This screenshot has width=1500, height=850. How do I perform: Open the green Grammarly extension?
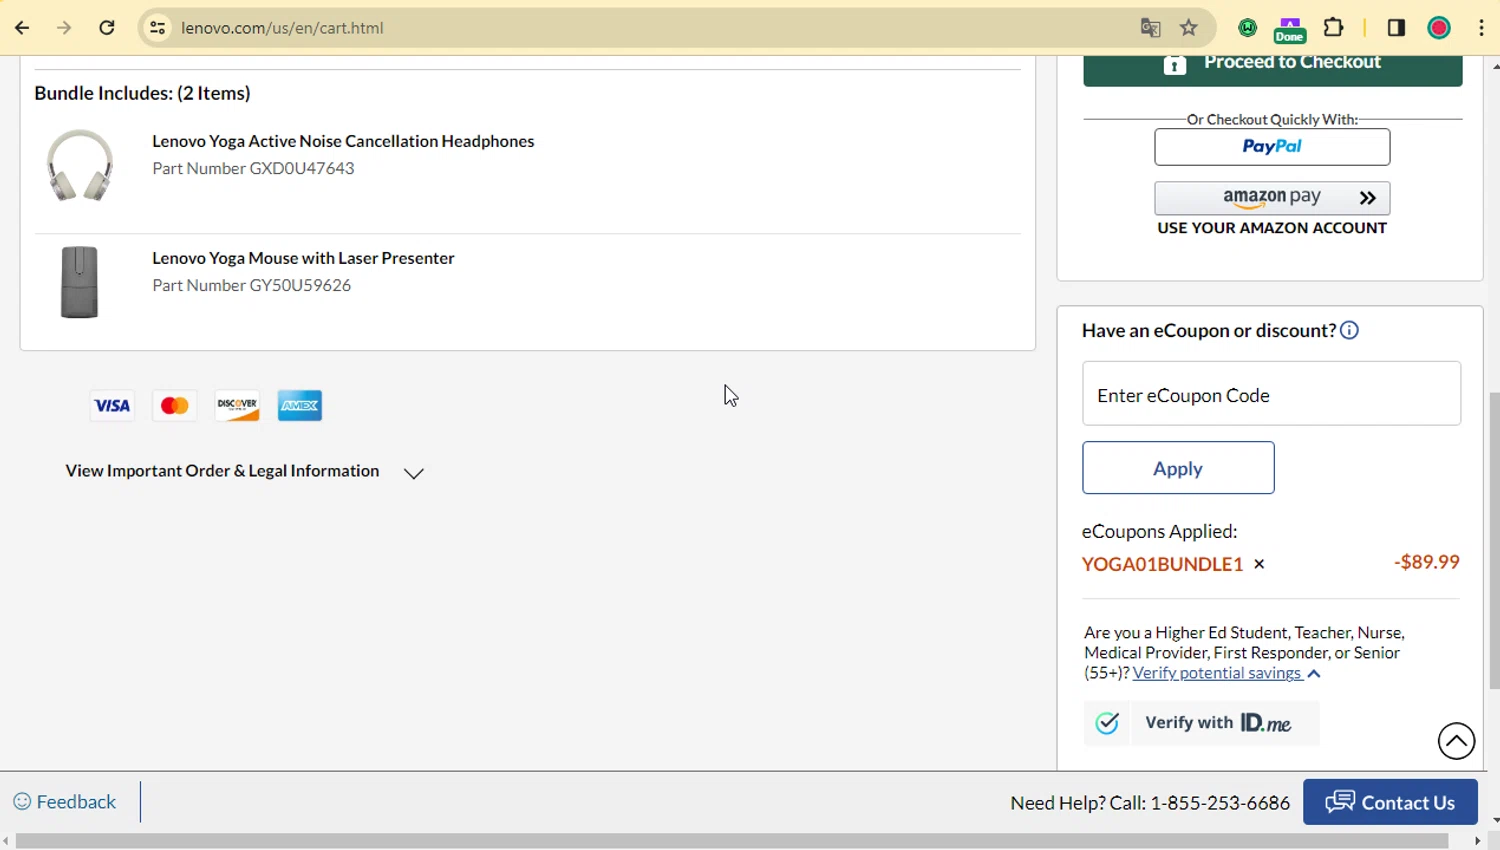point(1247,28)
